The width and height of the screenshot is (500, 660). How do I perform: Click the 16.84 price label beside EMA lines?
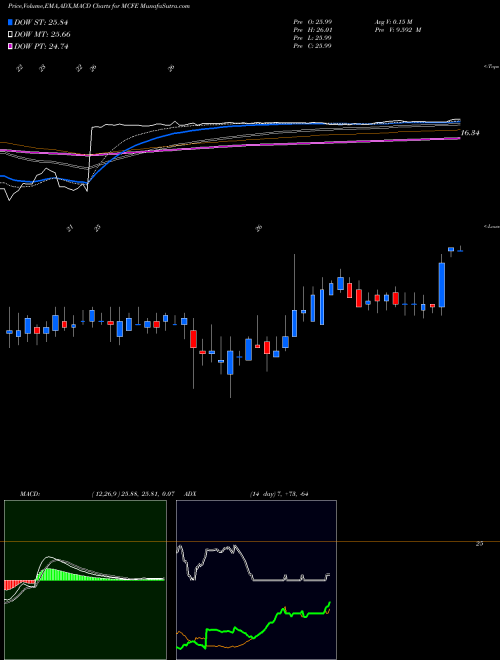pyautogui.click(x=470, y=133)
